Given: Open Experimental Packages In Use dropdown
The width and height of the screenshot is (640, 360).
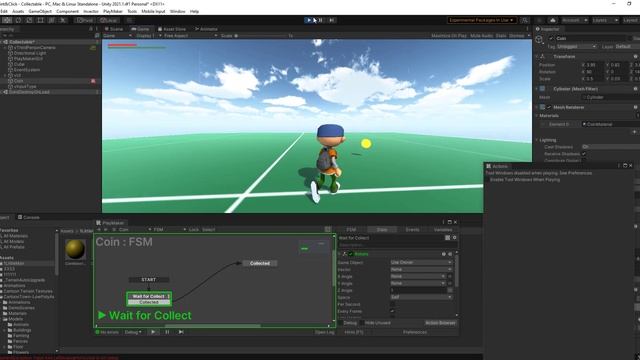Looking at the screenshot, I should pos(481,20).
